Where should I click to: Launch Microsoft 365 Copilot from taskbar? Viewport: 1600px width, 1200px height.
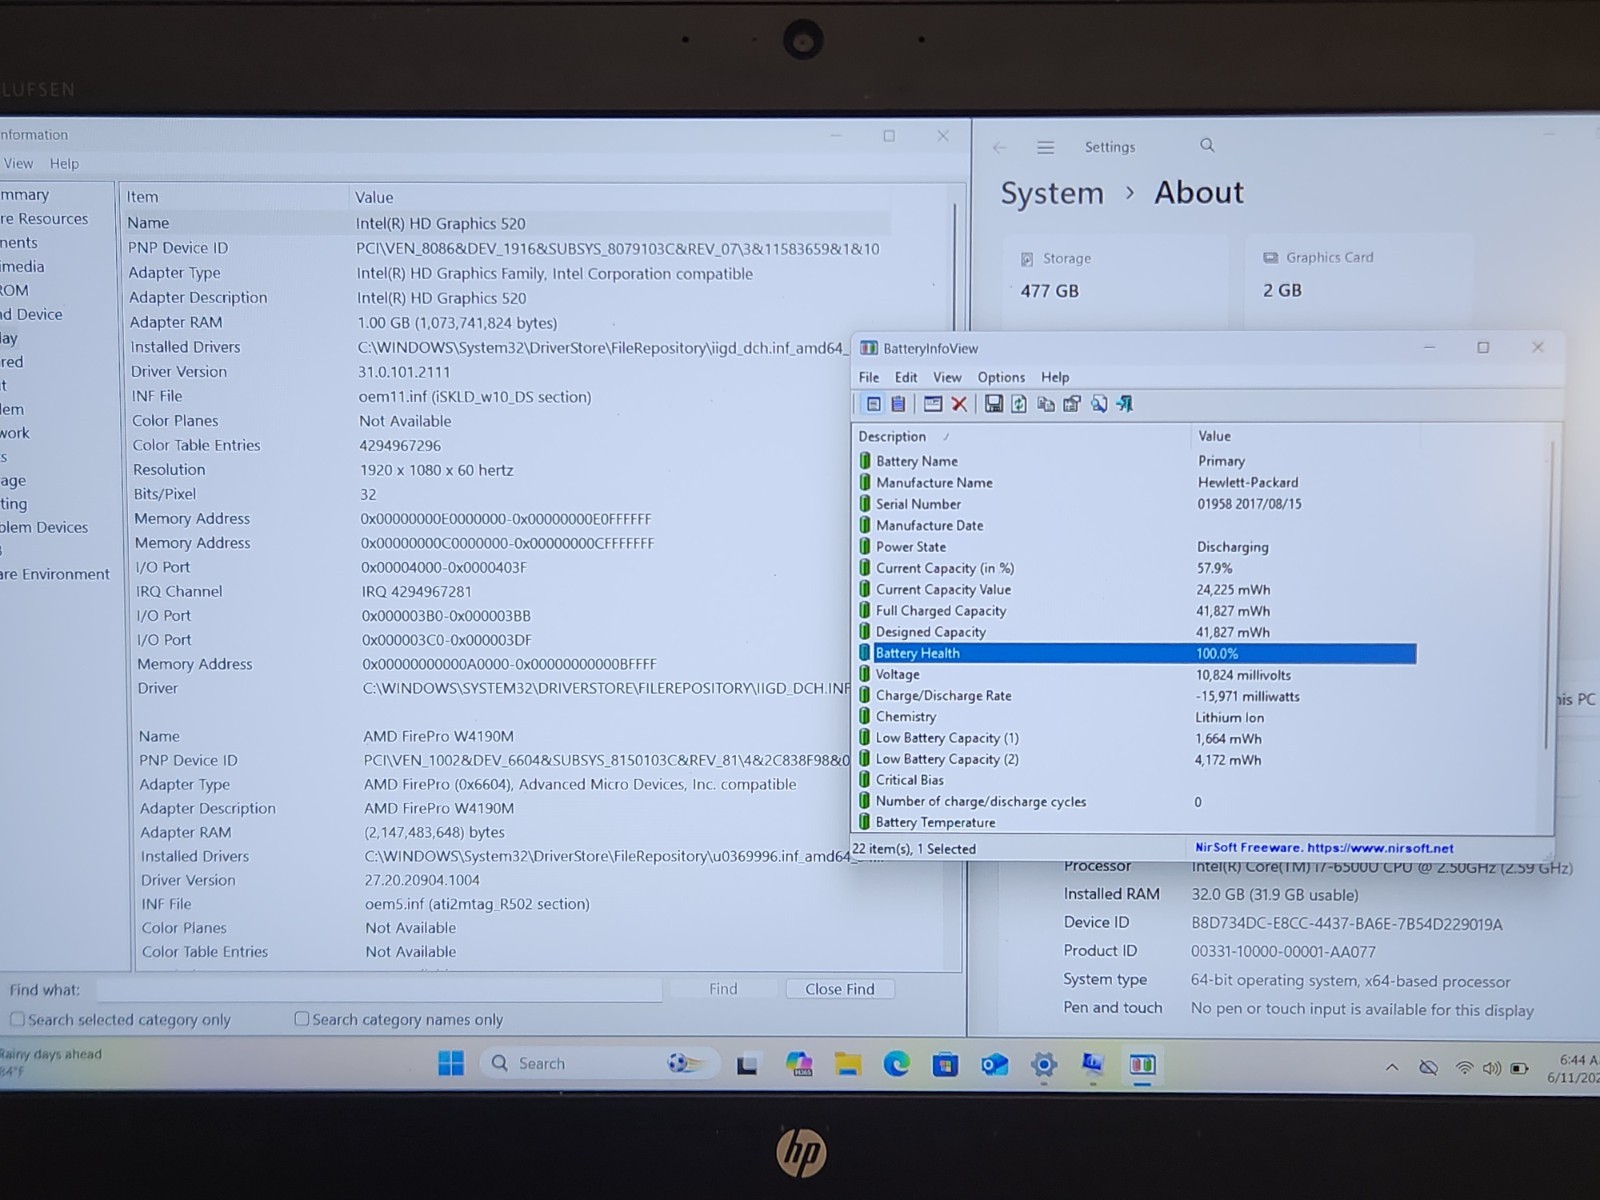(798, 1065)
